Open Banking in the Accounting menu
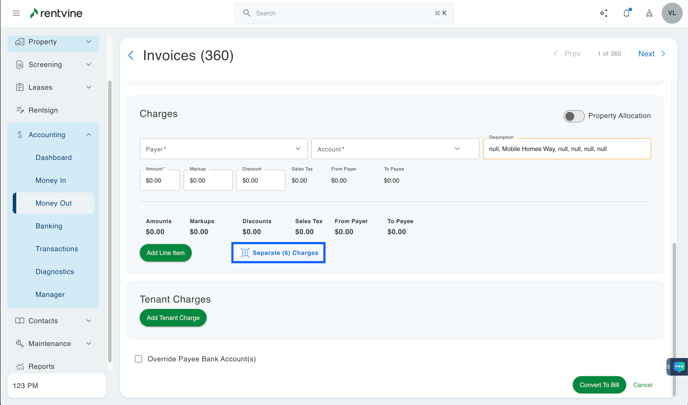Image resolution: width=688 pixels, height=405 pixels. click(49, 226)
